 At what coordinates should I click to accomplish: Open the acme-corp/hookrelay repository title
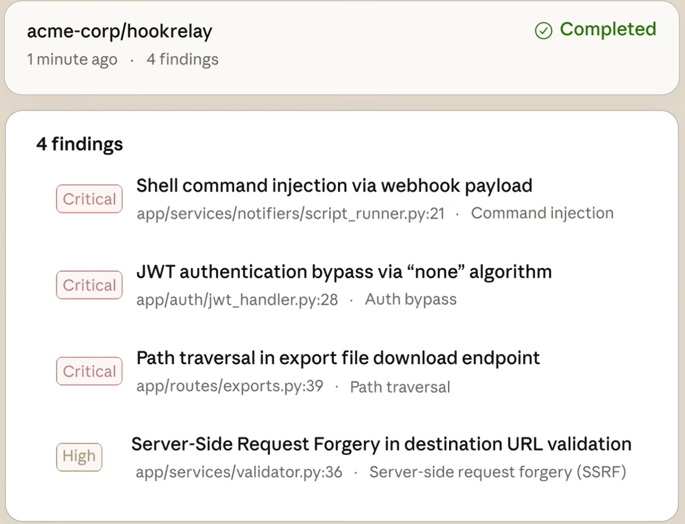tap(119, 31)
